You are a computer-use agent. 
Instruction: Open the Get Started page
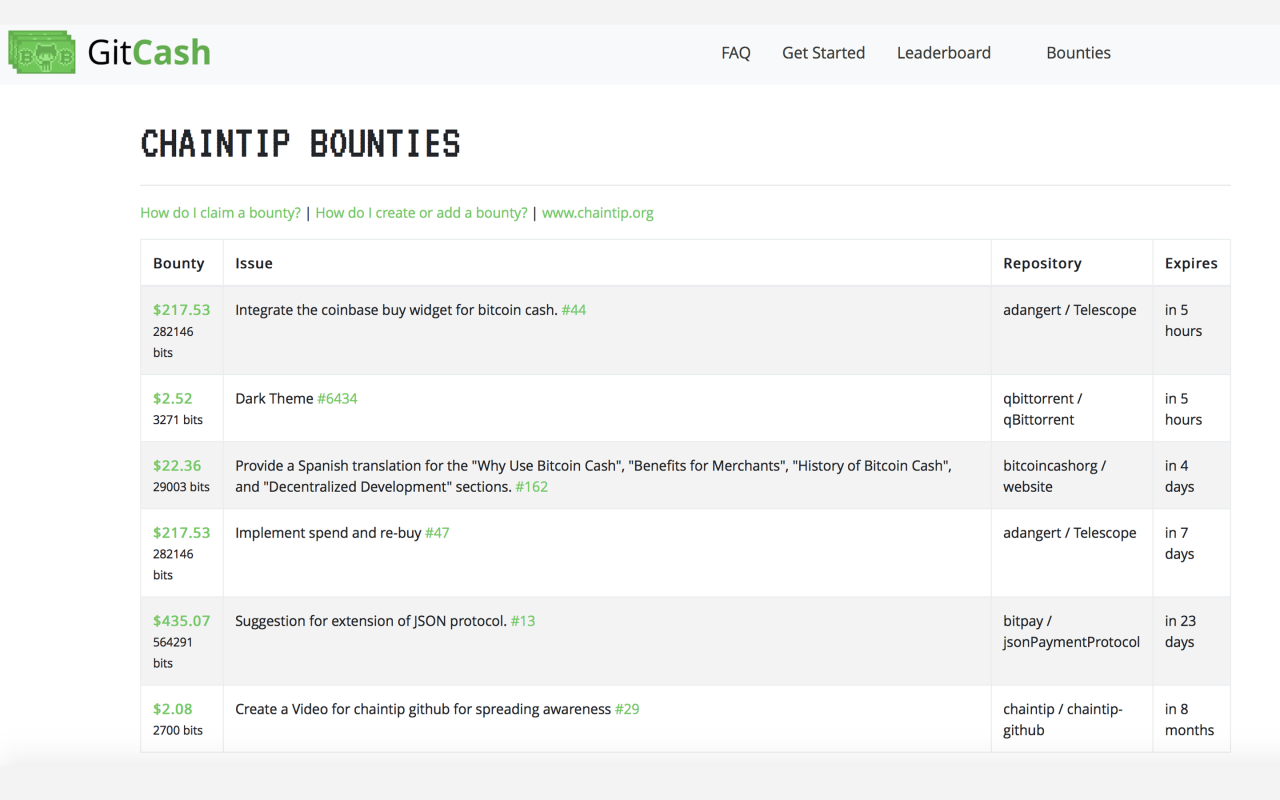823,52
